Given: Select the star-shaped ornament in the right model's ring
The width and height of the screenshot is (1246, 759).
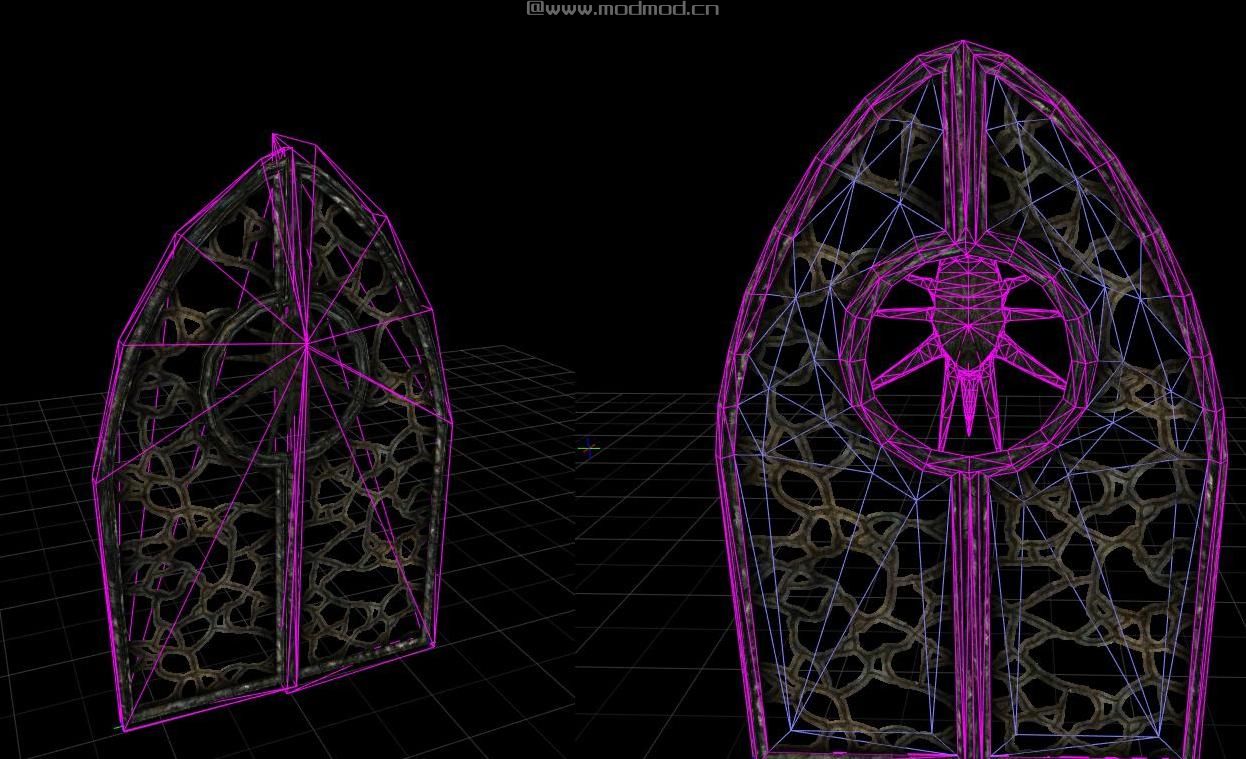Looking at the screenshot, I should [x=968, y=343].
